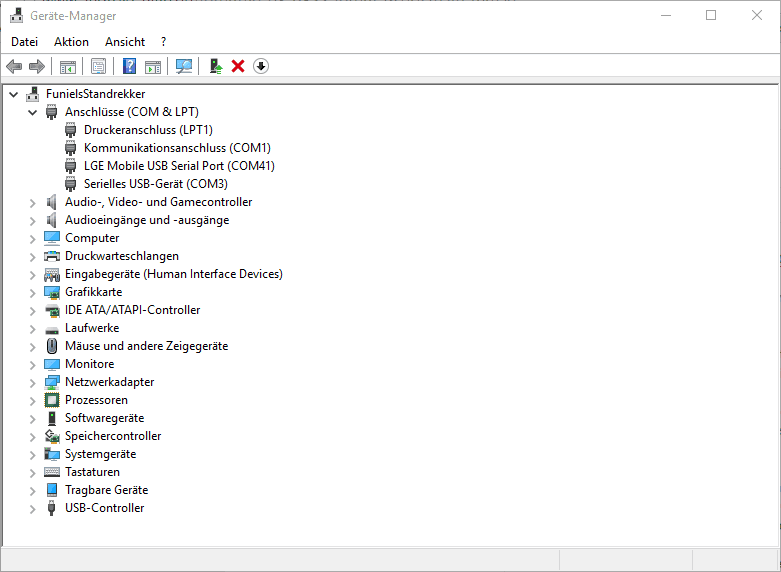Screen dimensions: 781x572
Task: Click the Mäuse und andere Zeigegeräte icon
Action: 52,346
